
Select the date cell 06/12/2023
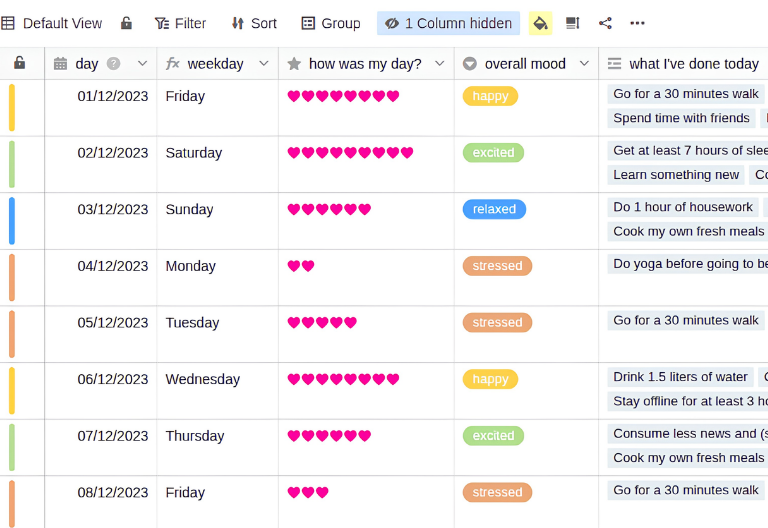101,391
